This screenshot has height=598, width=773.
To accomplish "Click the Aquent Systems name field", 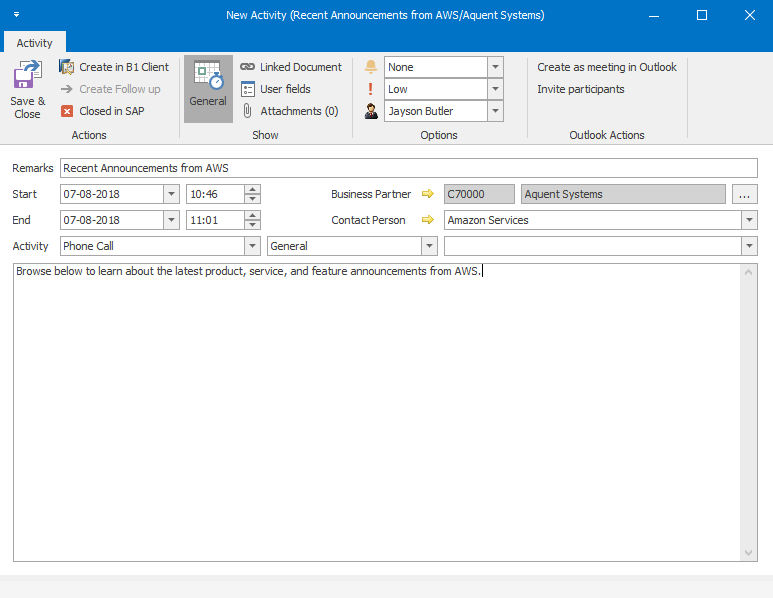I will (x=623, y=194).
